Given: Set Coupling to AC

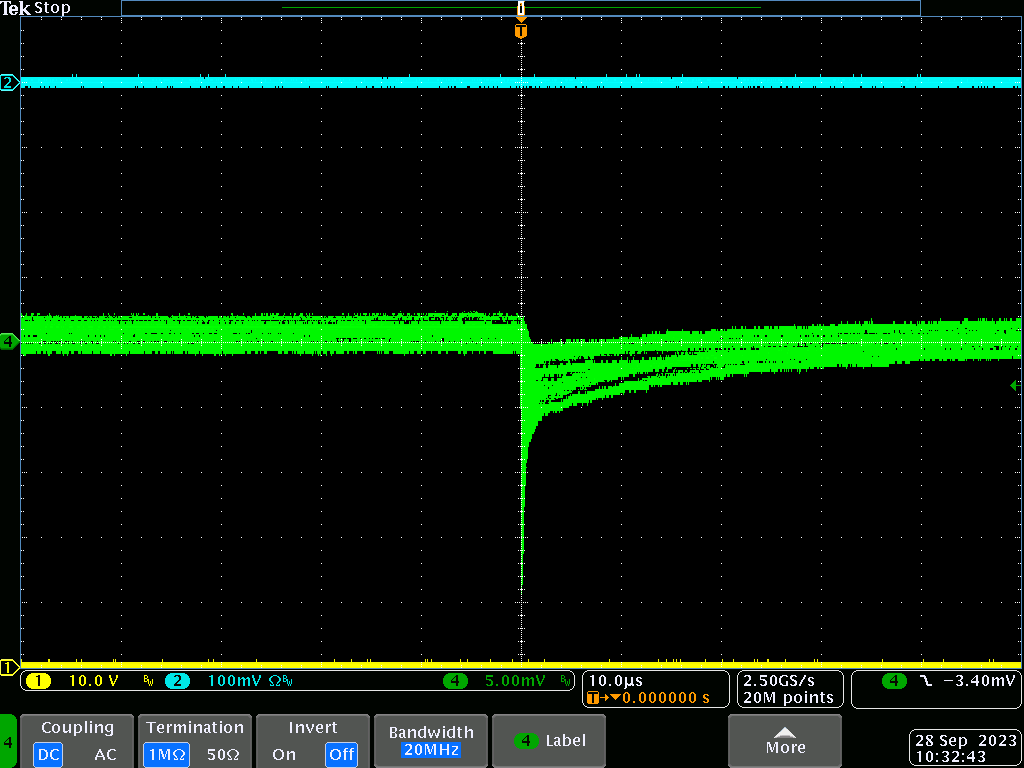Looking at the screenshot, I should click(105, 754).
